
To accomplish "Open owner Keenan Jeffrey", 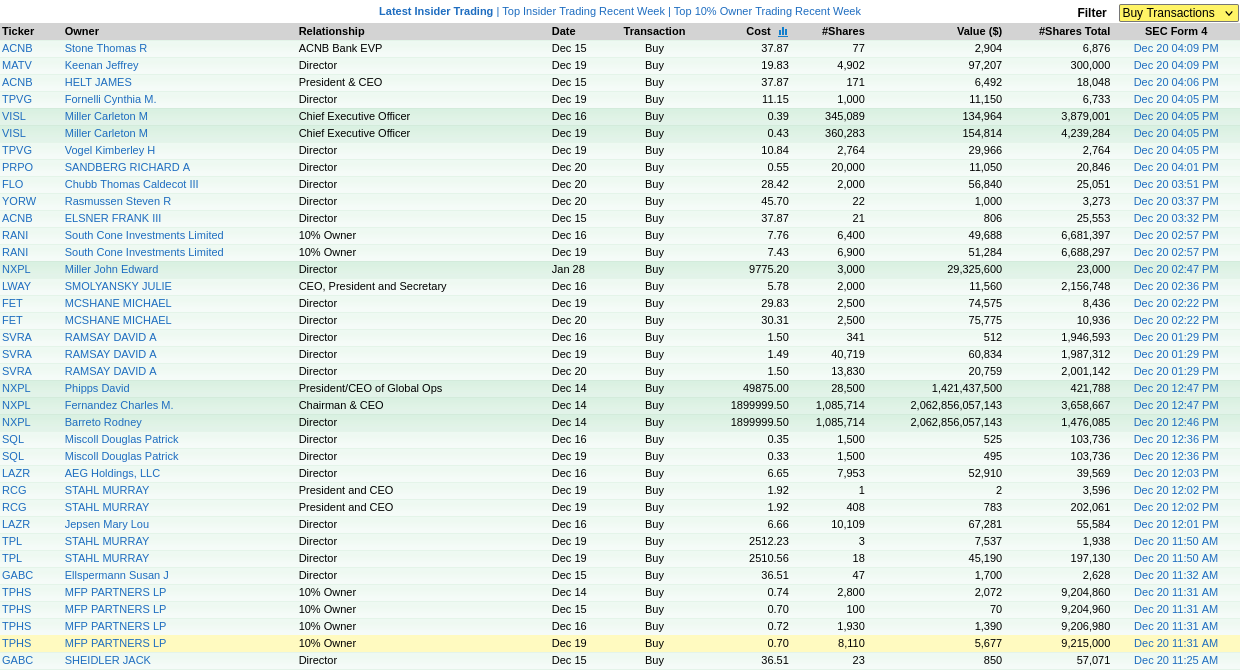I will [x=102, y=65].
